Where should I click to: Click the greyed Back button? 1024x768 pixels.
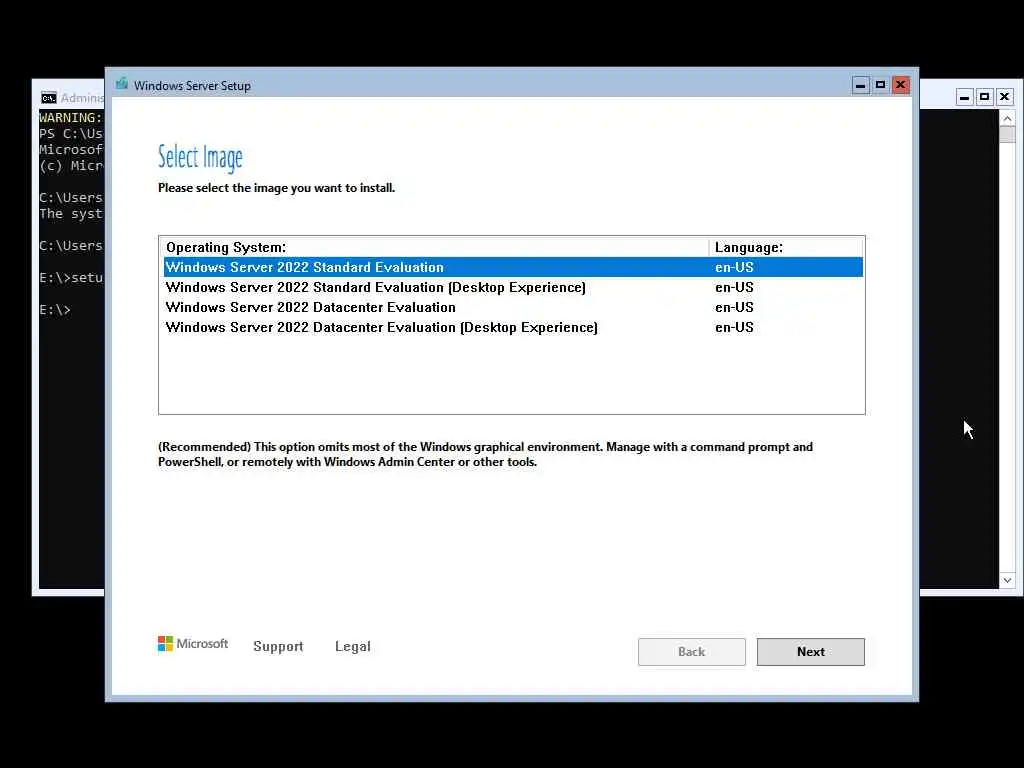(692, 652)
